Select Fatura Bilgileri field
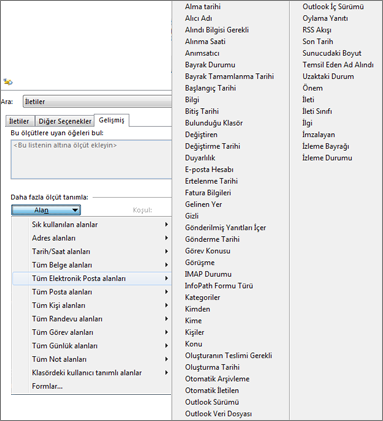Image resolution: width=383 pixels, height=421 pixels. click(208, 193)
